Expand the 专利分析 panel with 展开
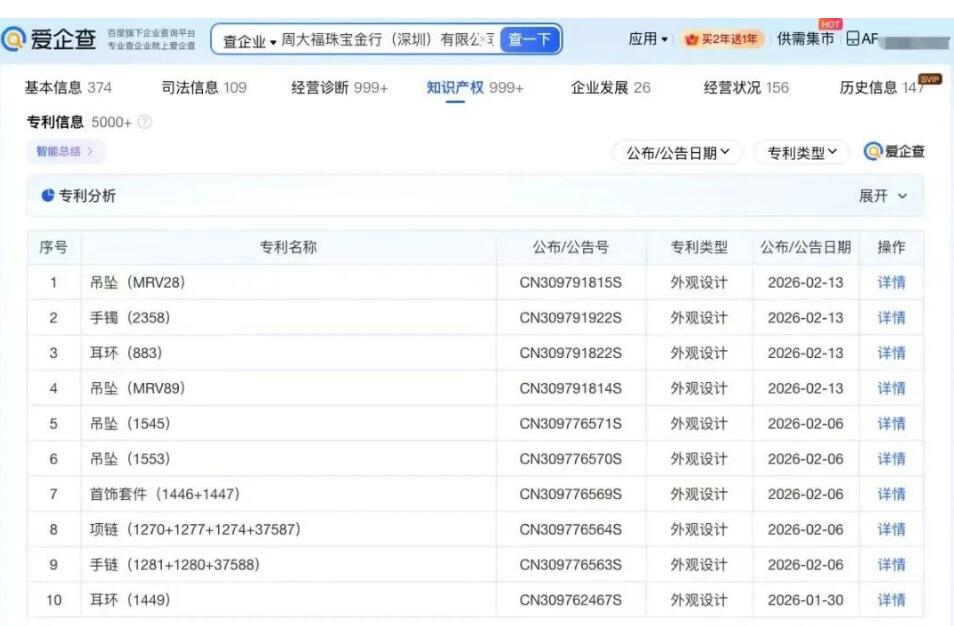This screenshot has height=626, width=954. point(883,196)
